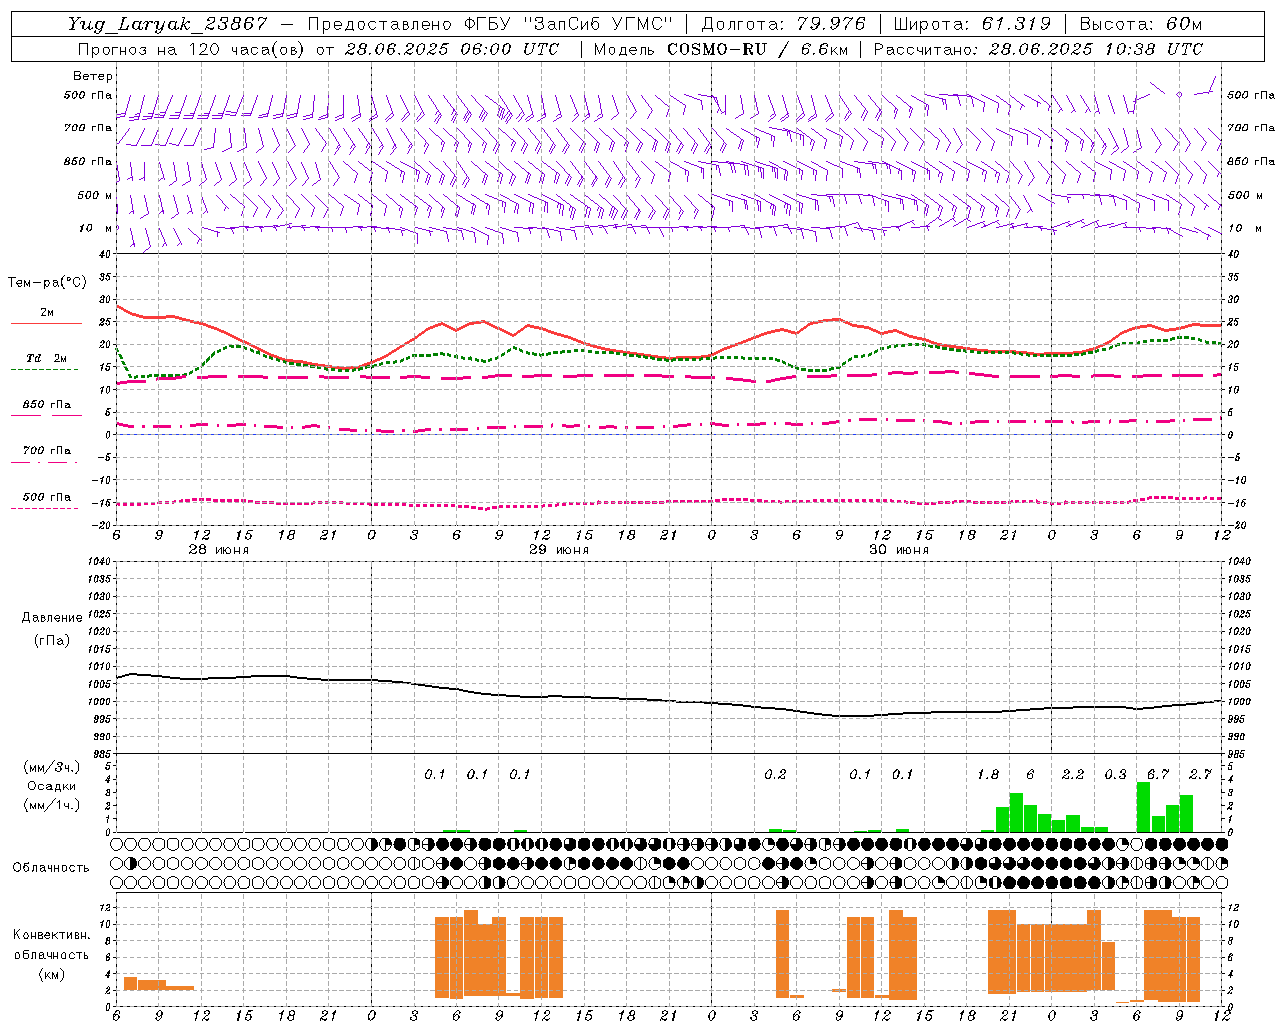Click the latitude value Широта: 61.319

click(x=972, y=24)
